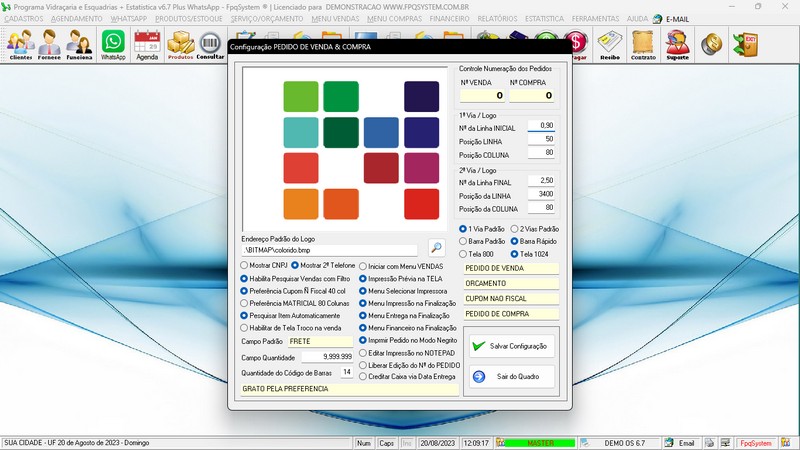800x450 pixels.
Task: Click the Sair do Quadro button
Action: (x=509, y=376)
